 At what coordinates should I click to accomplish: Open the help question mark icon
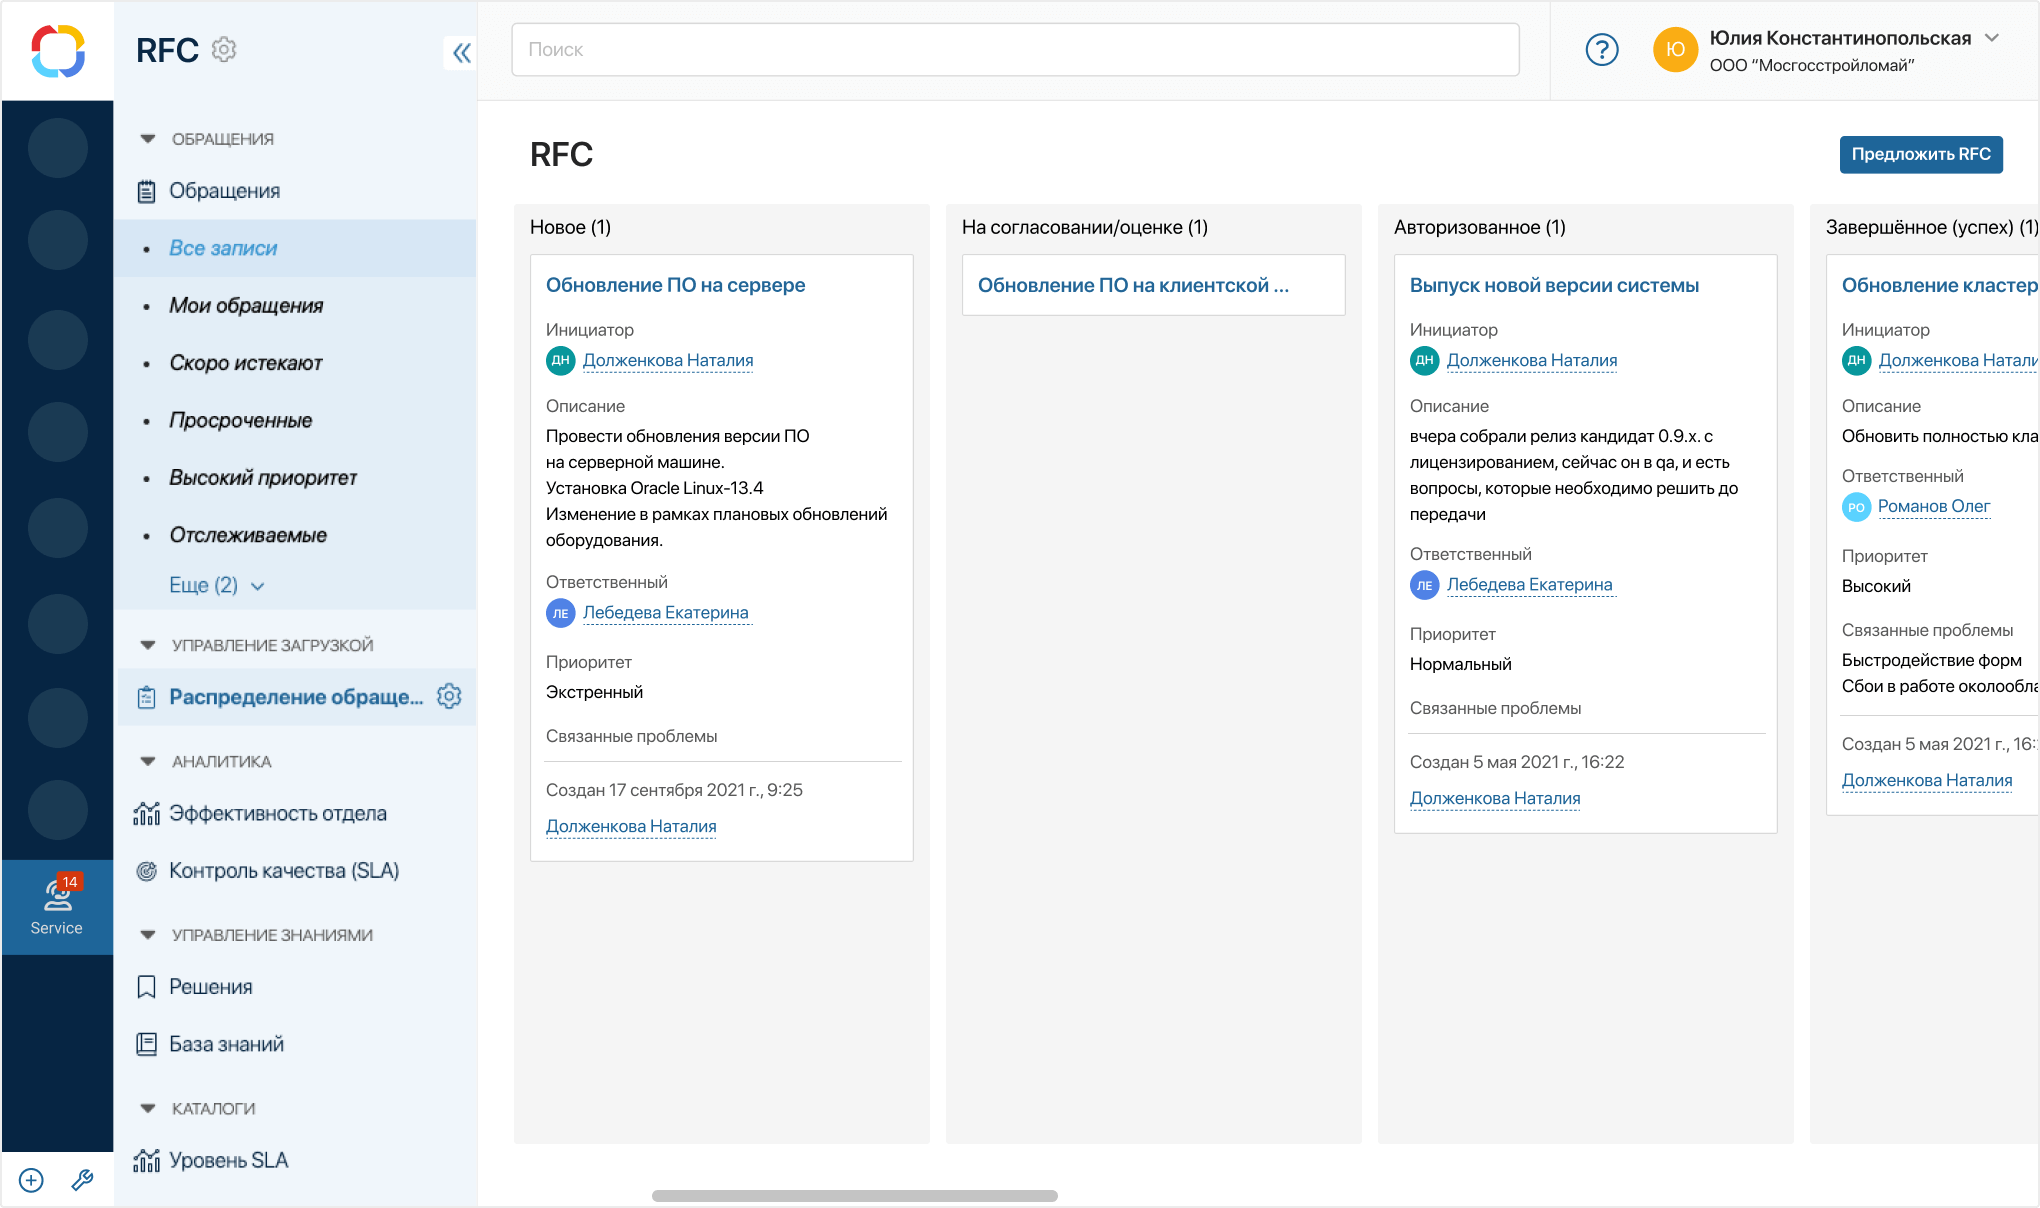1602,50
